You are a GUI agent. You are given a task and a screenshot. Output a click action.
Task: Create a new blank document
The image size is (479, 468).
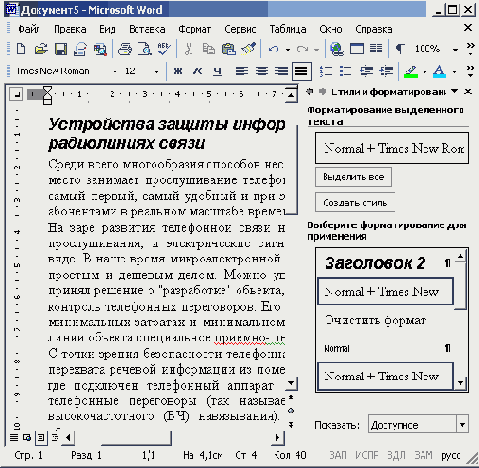click(21, 49)
